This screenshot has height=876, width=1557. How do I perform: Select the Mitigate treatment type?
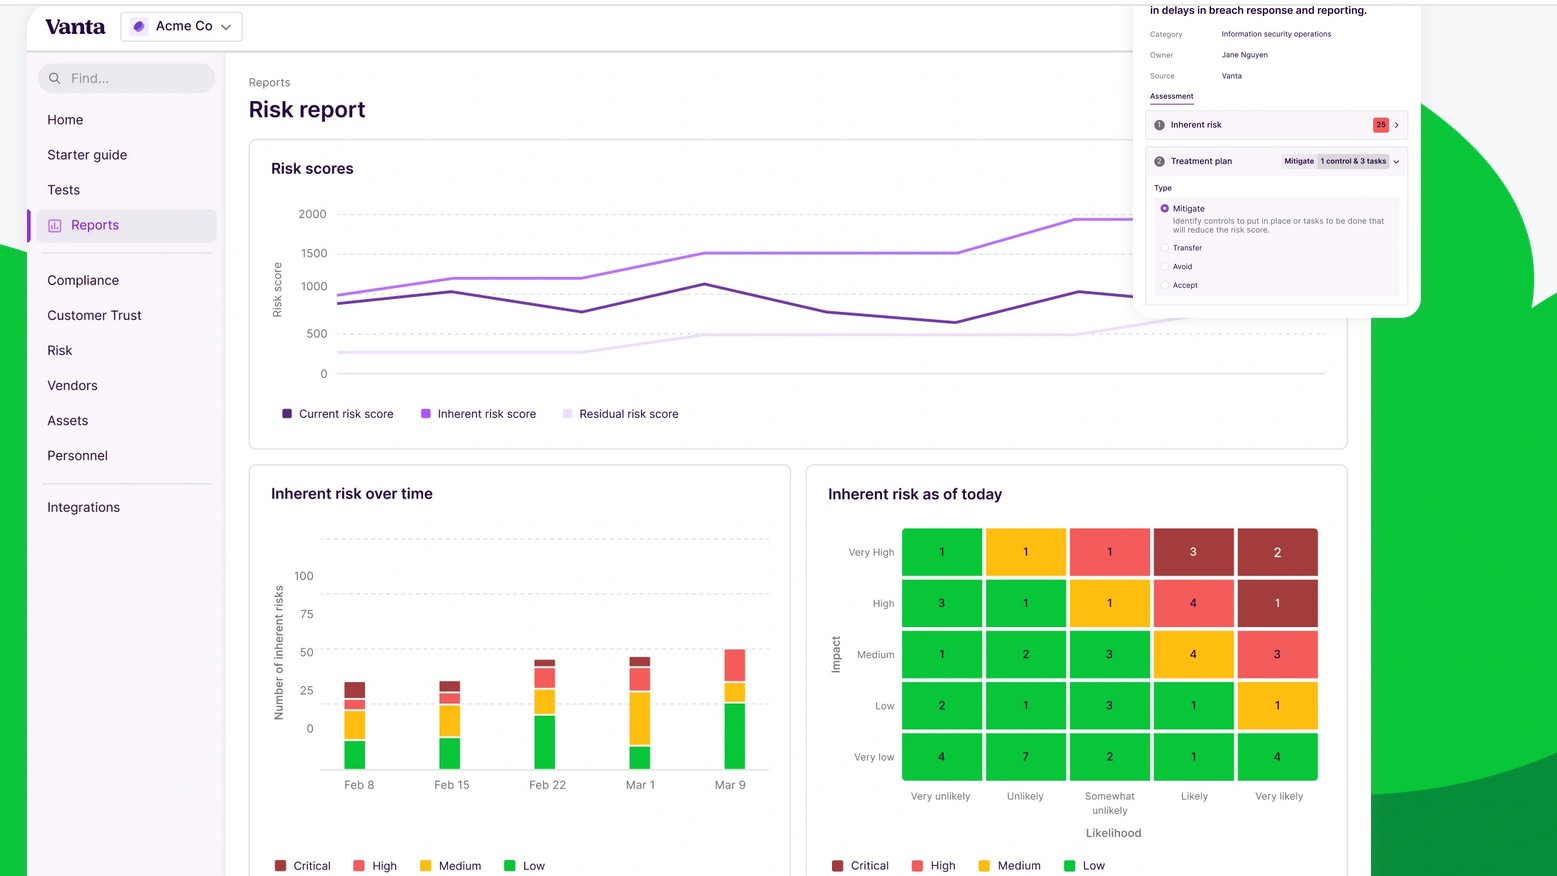coord(1164,209)
